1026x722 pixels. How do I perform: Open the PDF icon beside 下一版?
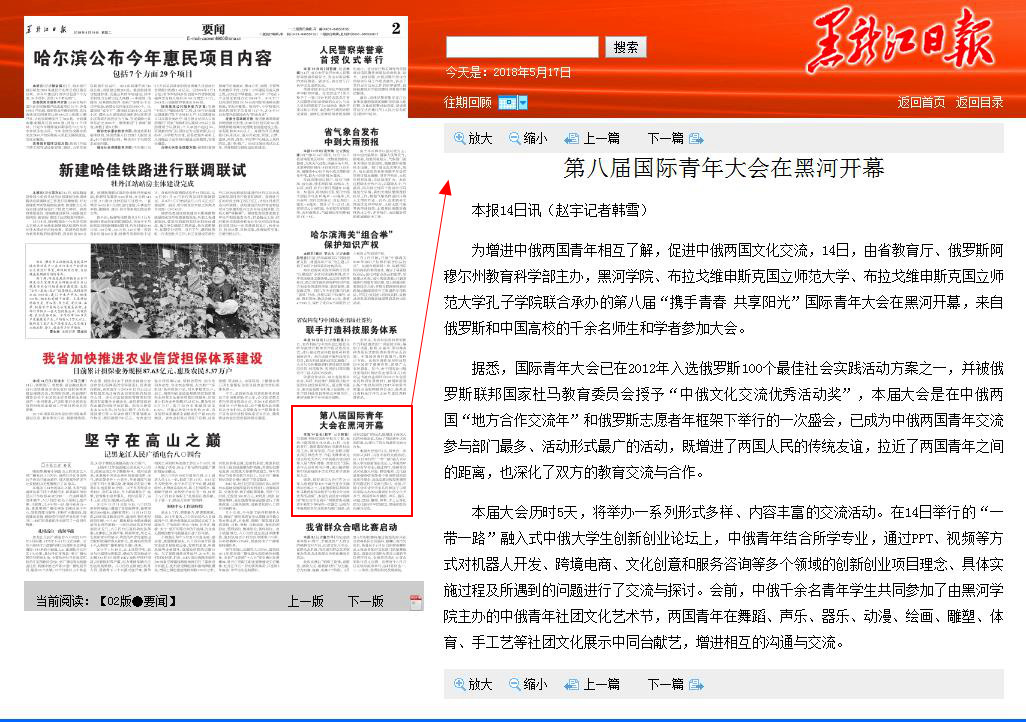tap(416, 601)
